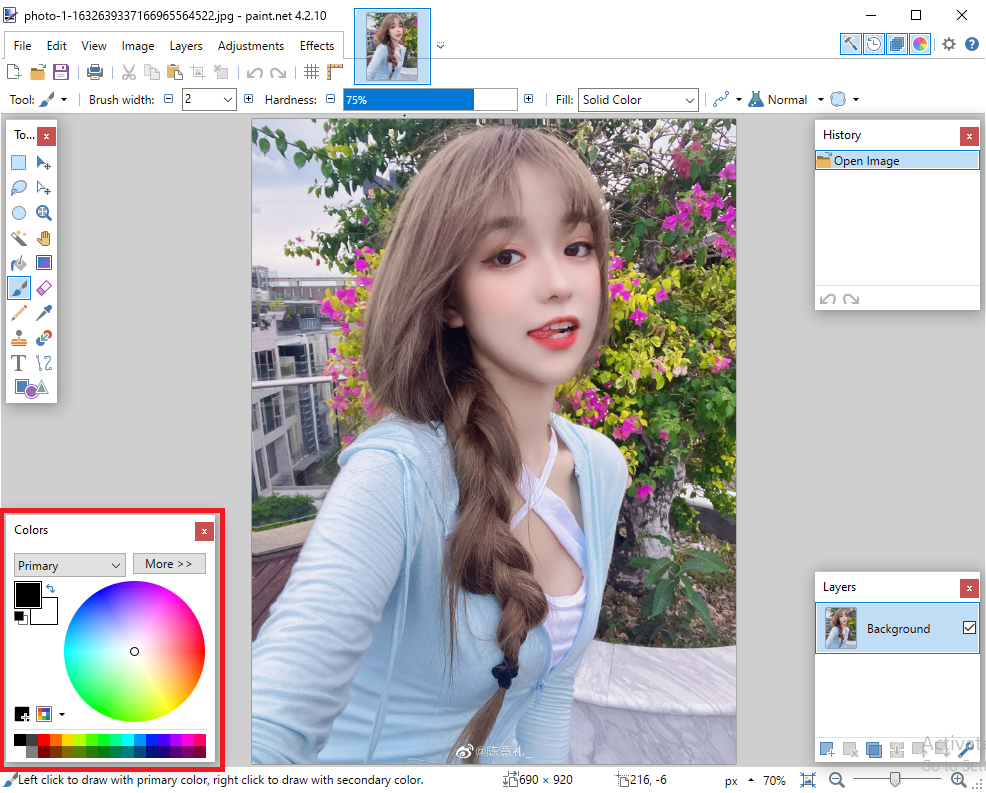Toggle the Colors window button at top-right

(x=920, y=44)
